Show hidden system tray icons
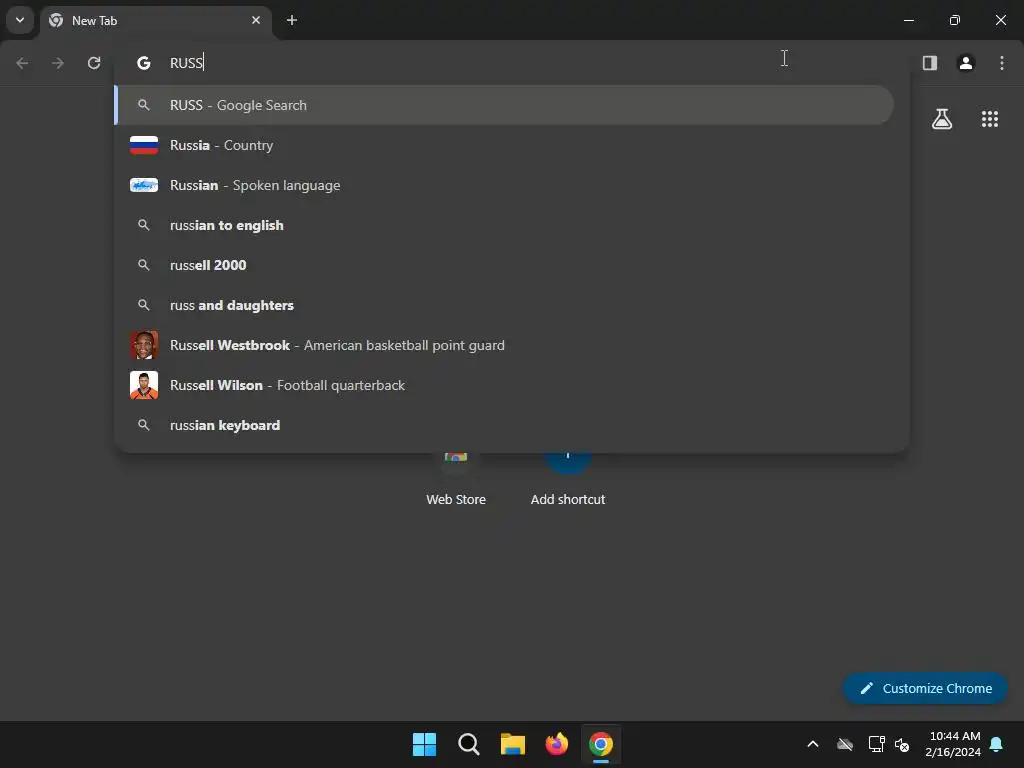The width and height of the screenshot is (1024, 768). tap(813, 744)
